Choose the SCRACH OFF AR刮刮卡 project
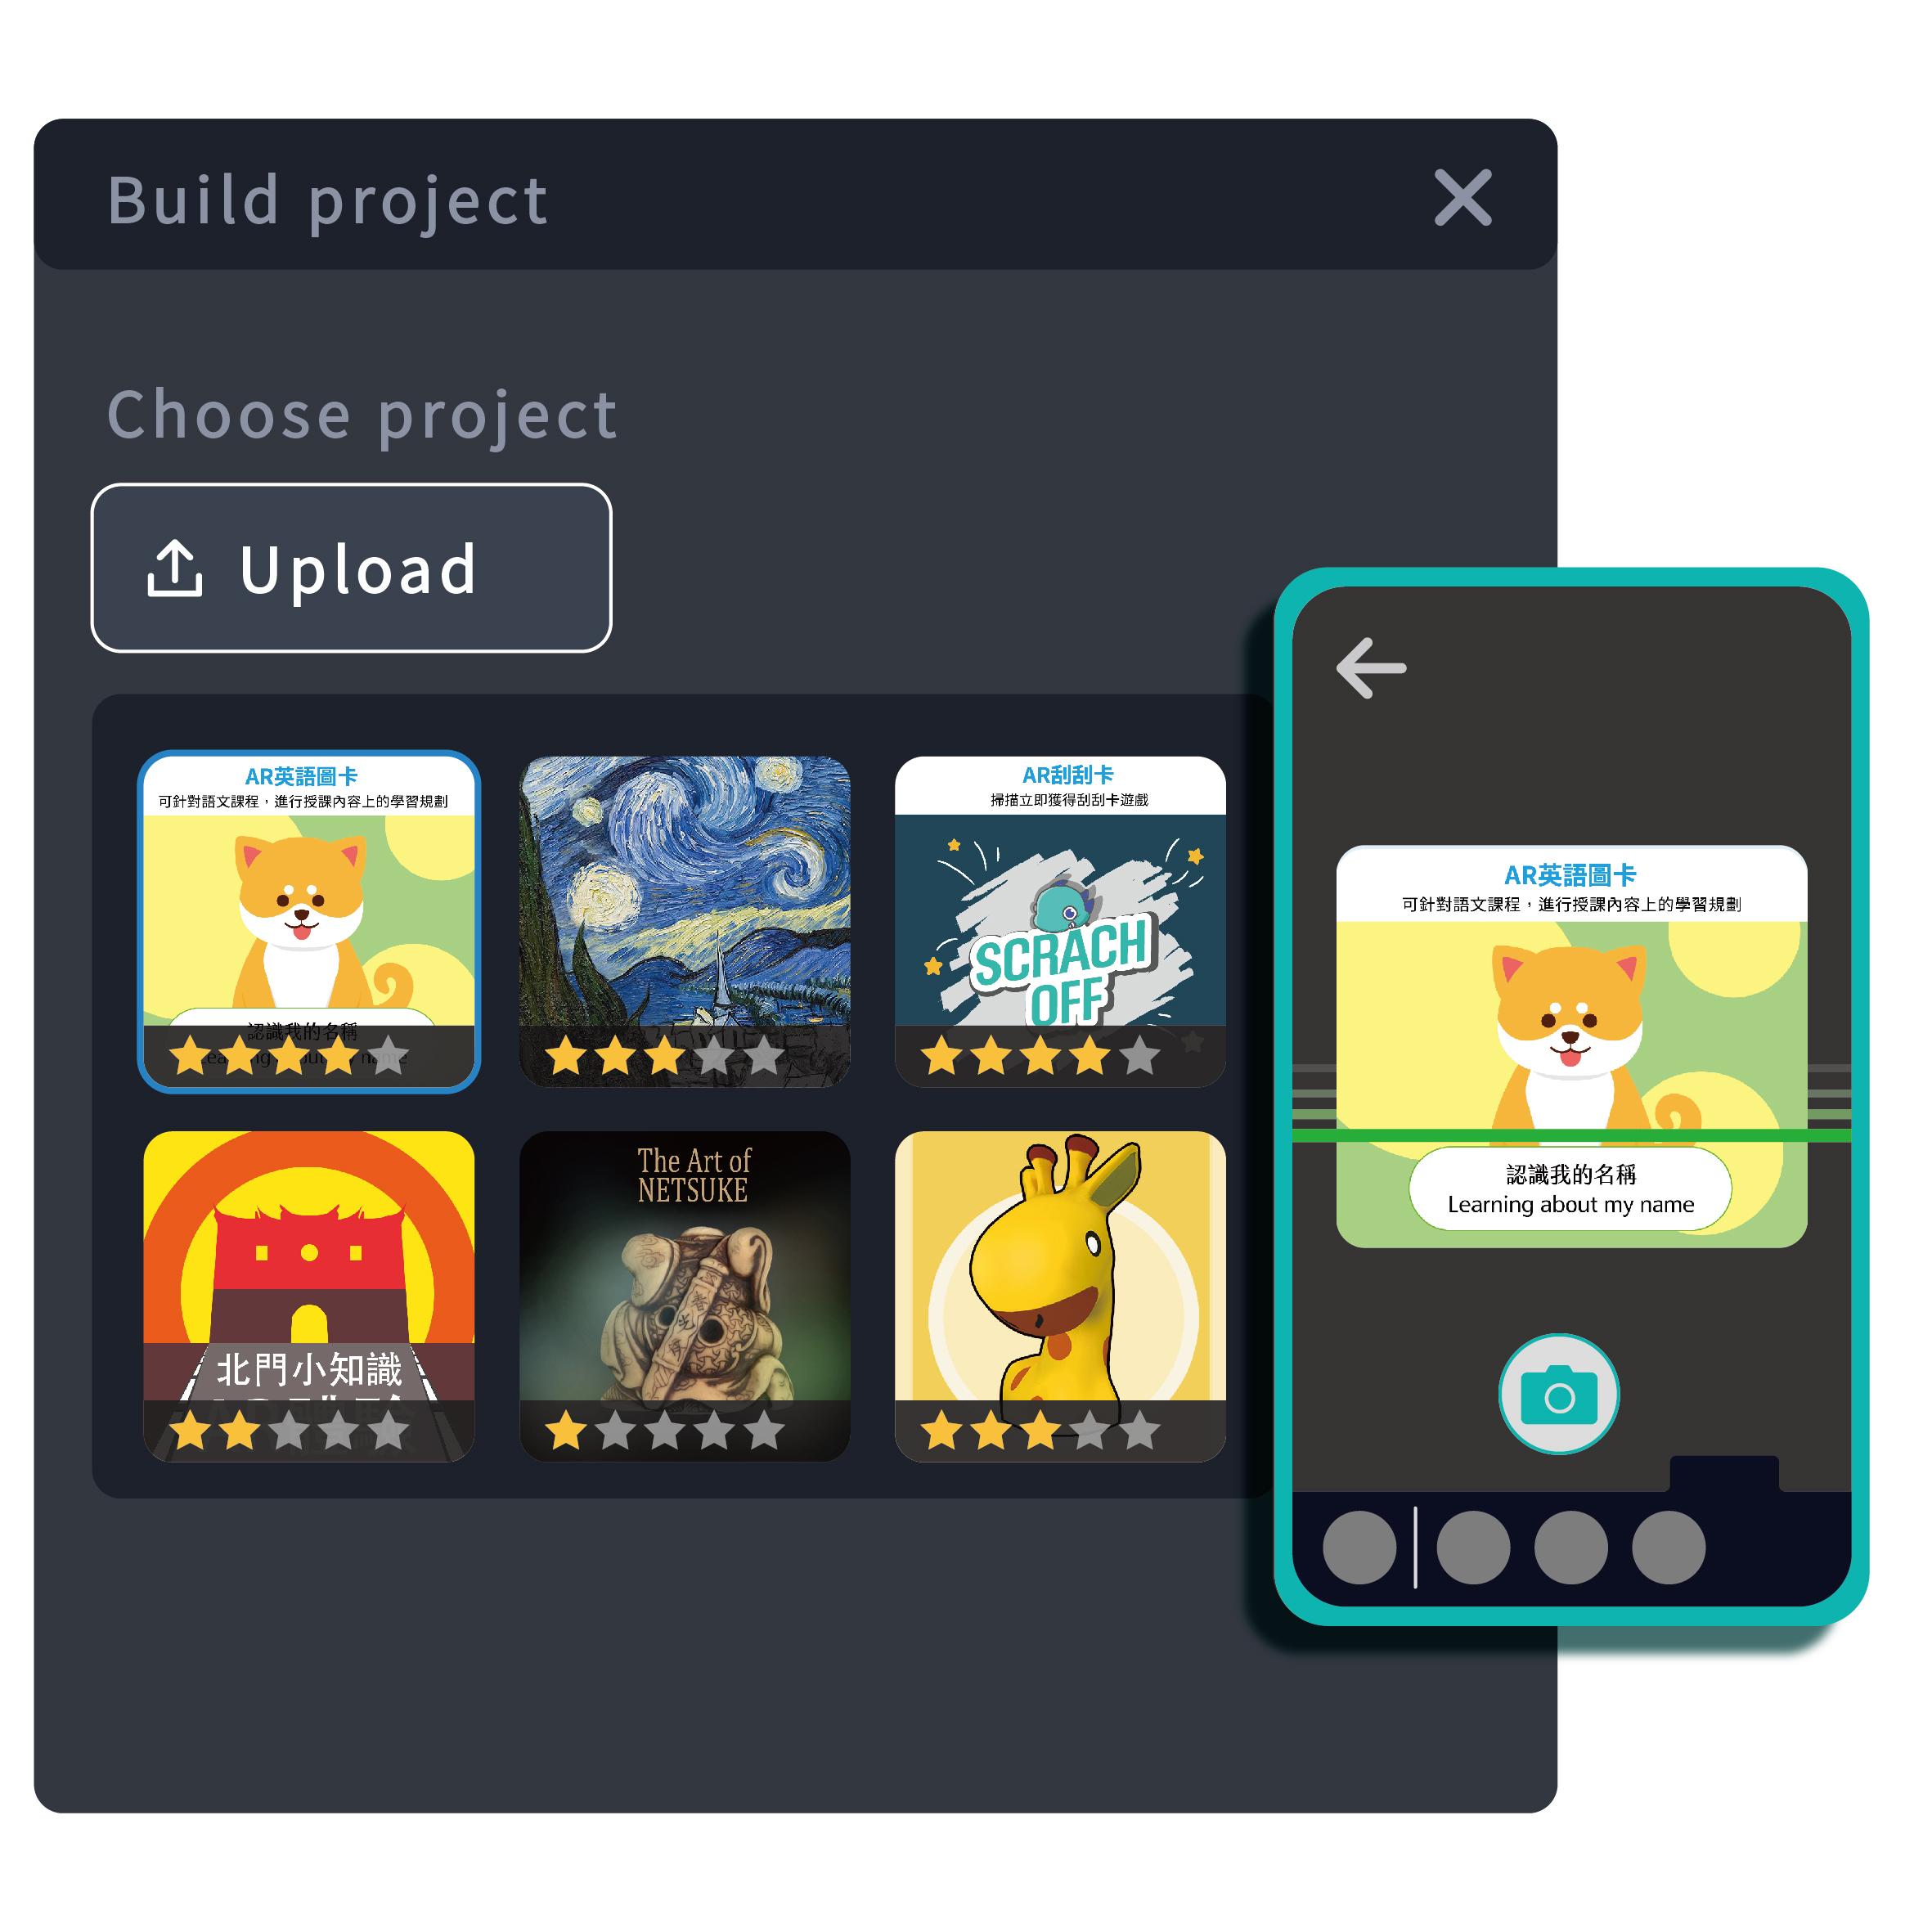Viewport: 1932px width, 1932px height. [x=1060, y=921]
